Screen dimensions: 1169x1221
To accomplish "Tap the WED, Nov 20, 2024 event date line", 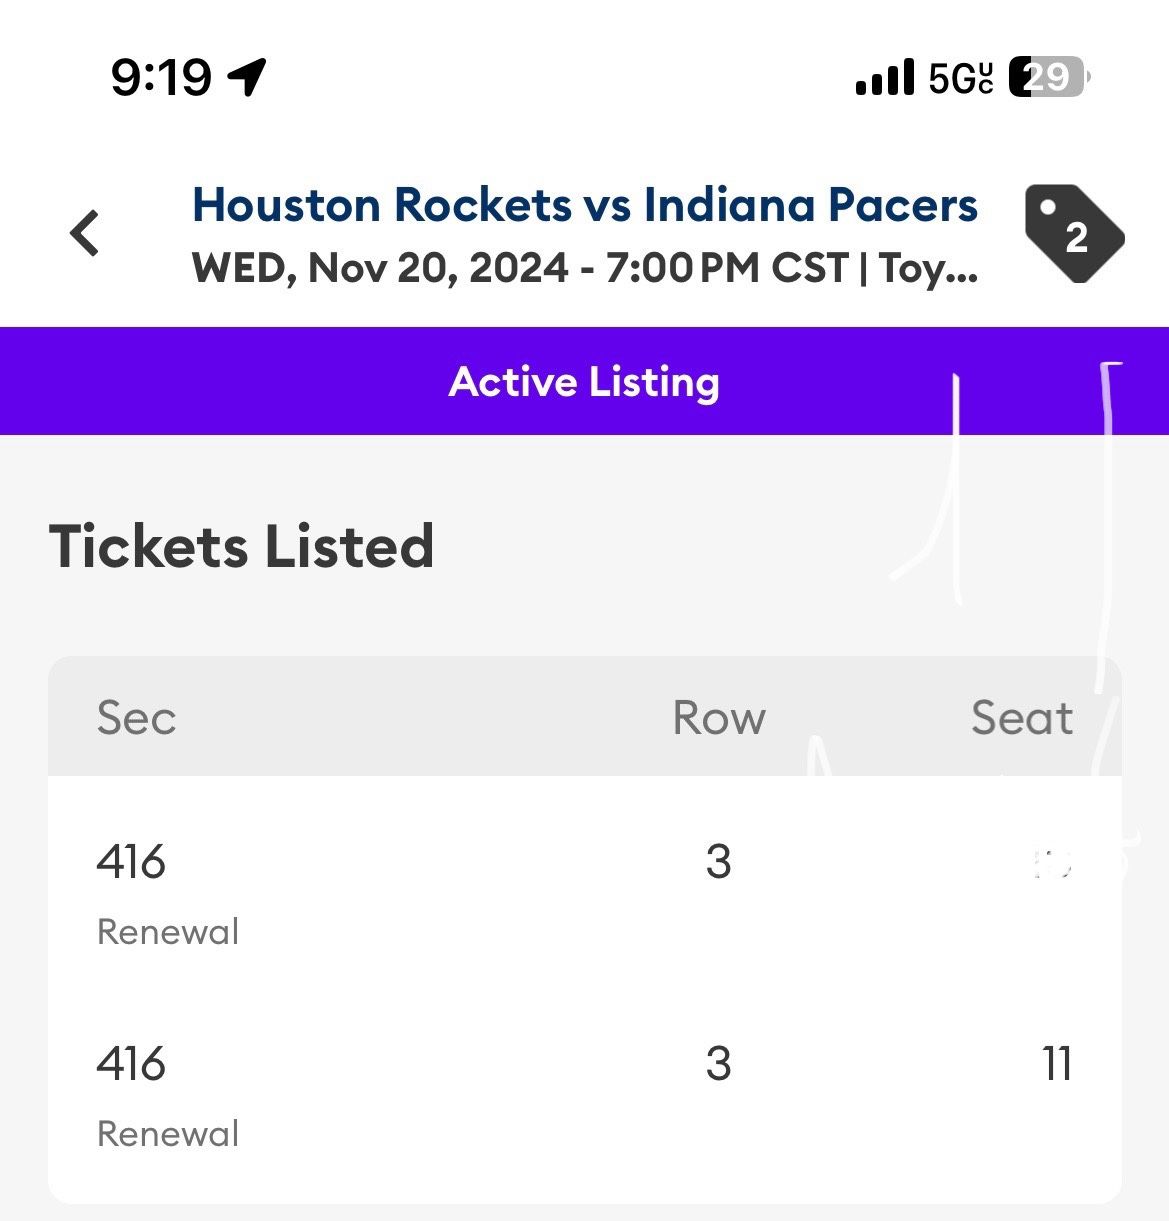I will point(584,268).
